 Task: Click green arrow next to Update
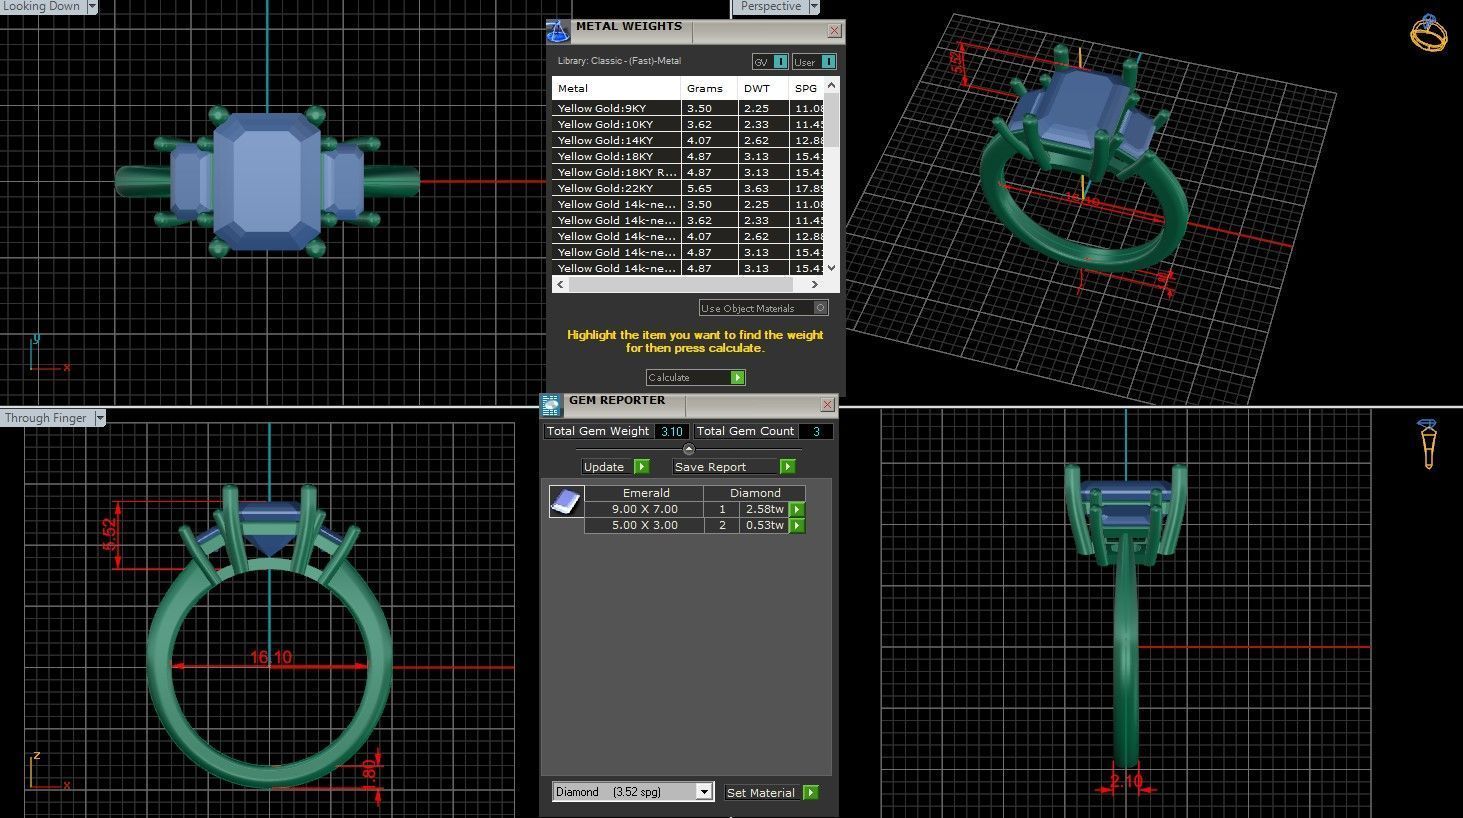(x=642, y=467)
